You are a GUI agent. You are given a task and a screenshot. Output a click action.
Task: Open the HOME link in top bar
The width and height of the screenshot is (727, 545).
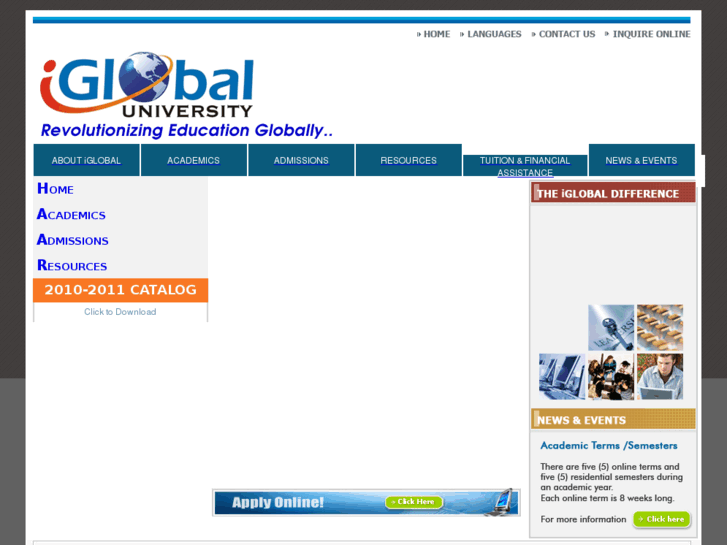coord(437,34)
